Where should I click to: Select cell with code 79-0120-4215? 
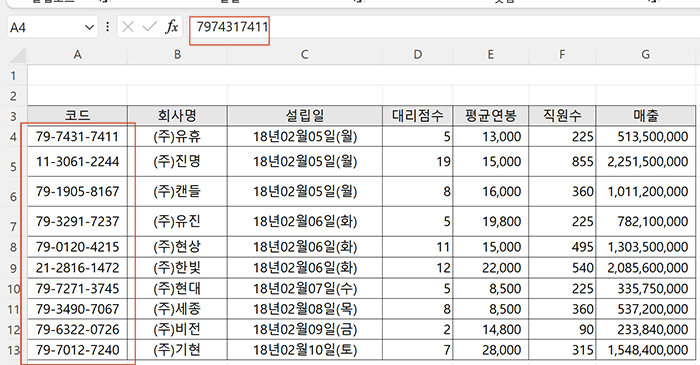coord(77,247)
